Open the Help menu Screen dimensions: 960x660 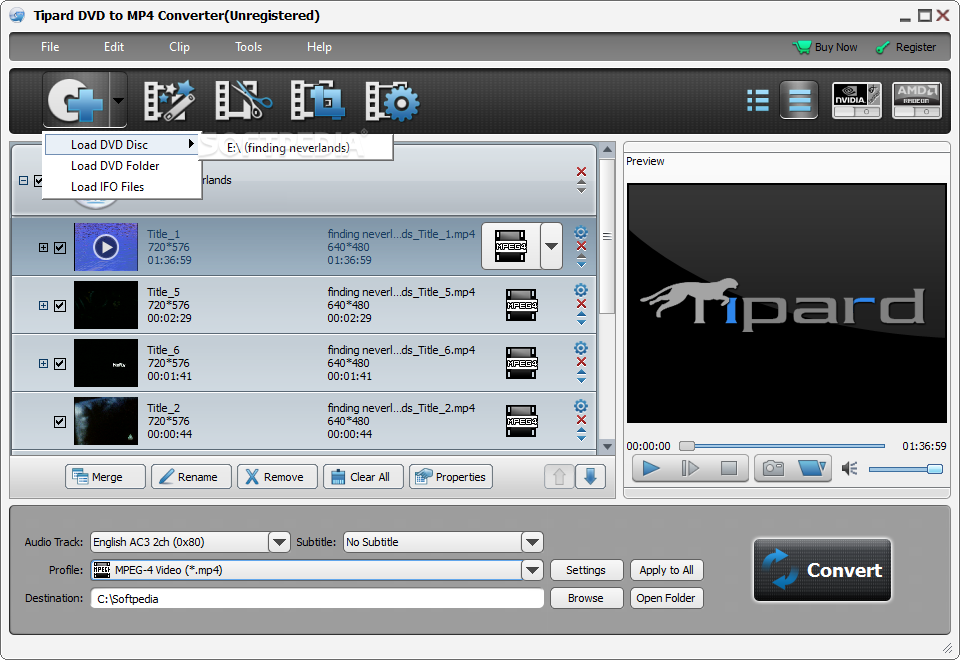319,47
